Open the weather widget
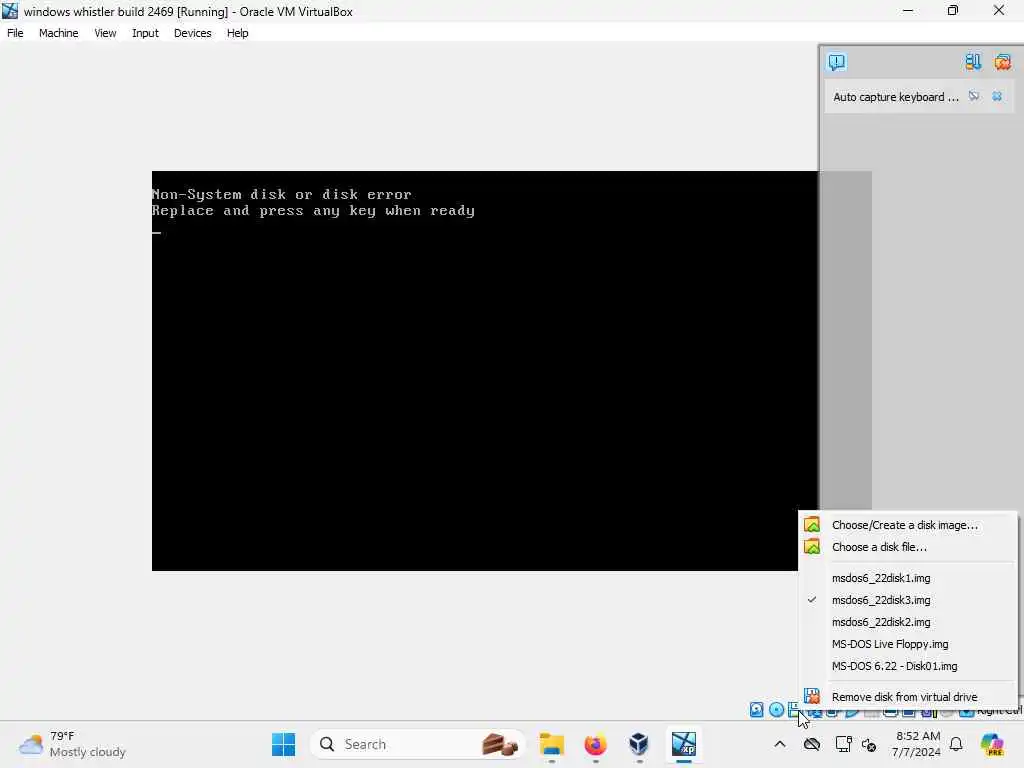The height and width of the screenshot is (768, 1024). pos(72,744)
